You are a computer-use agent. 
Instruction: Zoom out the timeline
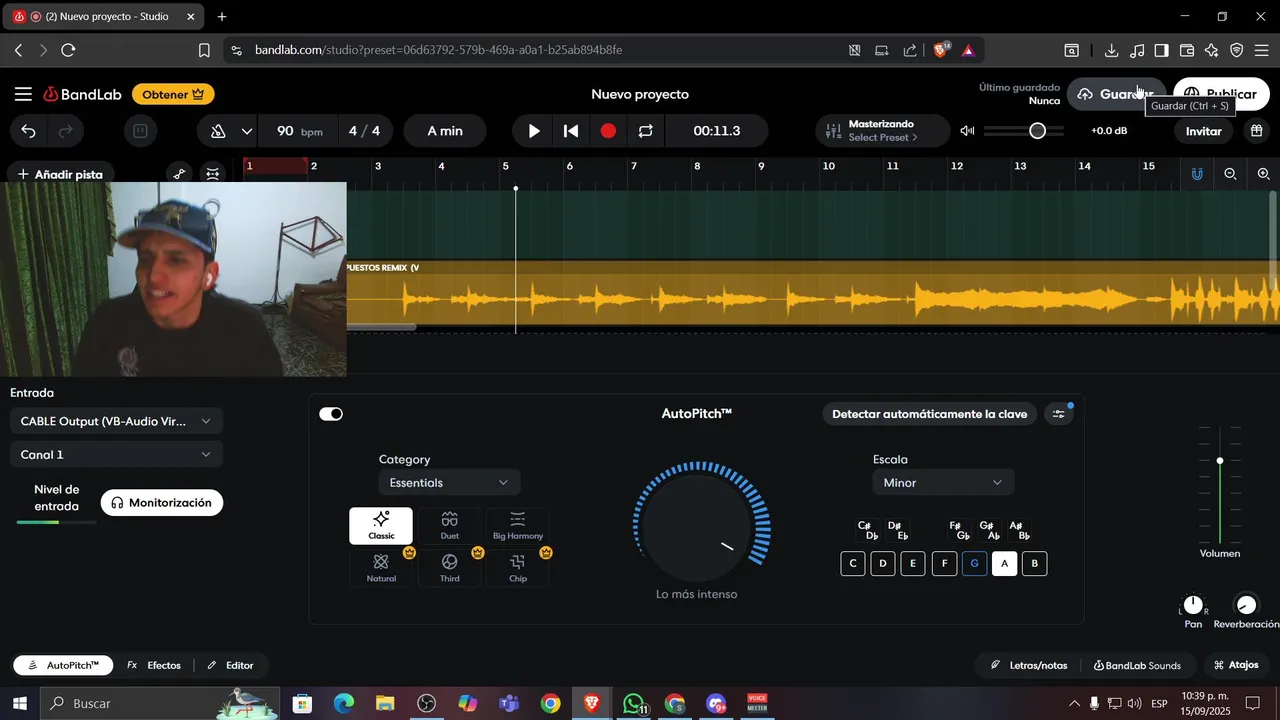(x=1231, y=174)
